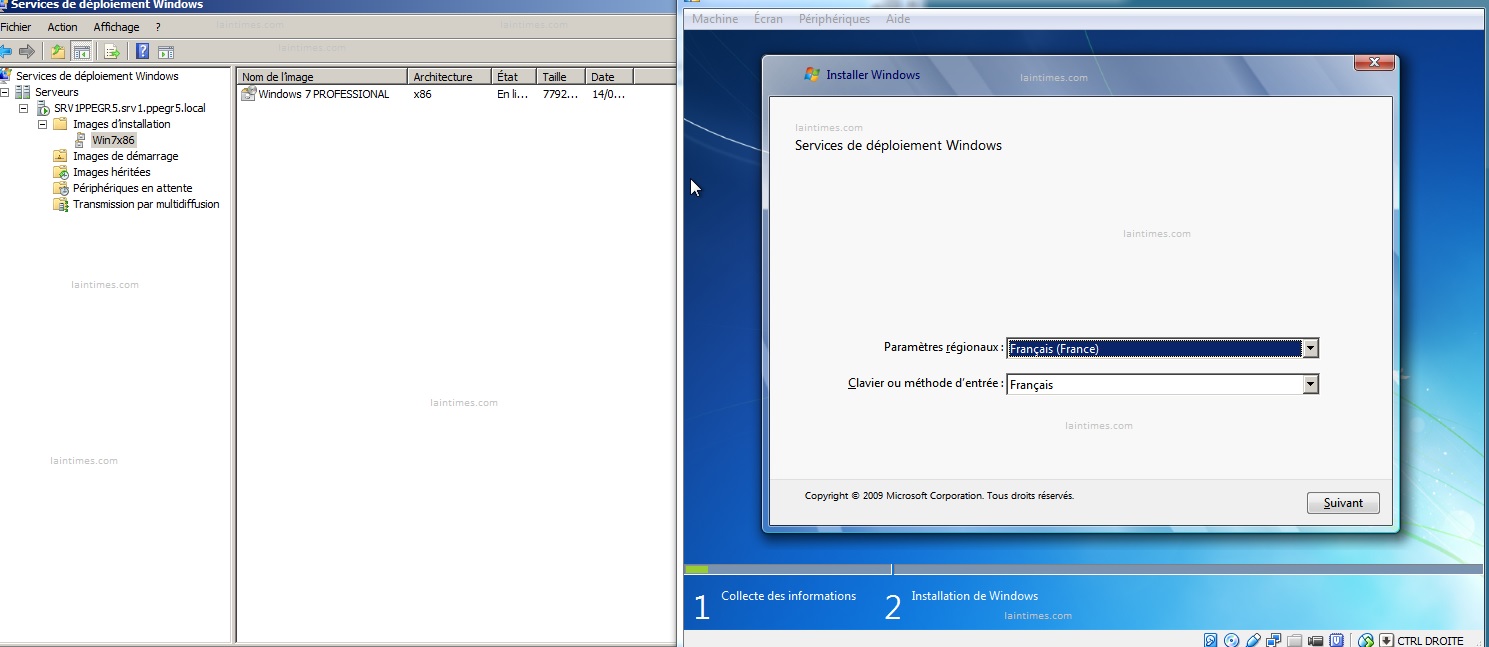Open the Affichage menu
Image resolution: width=1489 pixels, height=647 pixels.
point(117,27)
